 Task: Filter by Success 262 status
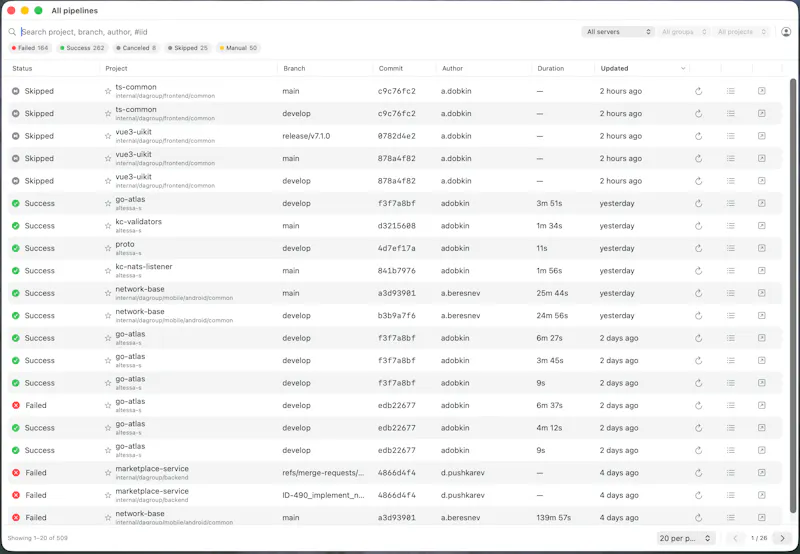tap(82, 48)
